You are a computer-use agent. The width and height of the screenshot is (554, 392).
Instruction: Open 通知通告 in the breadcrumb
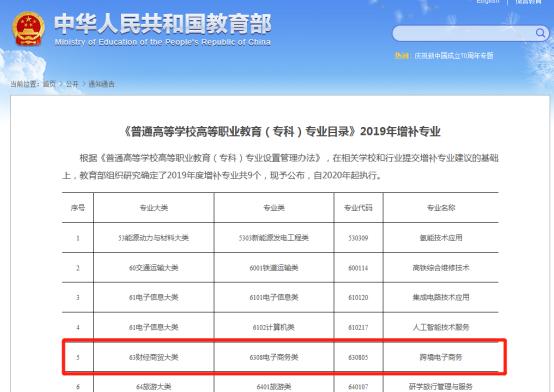pyautogui.click(x=101, y=84)
